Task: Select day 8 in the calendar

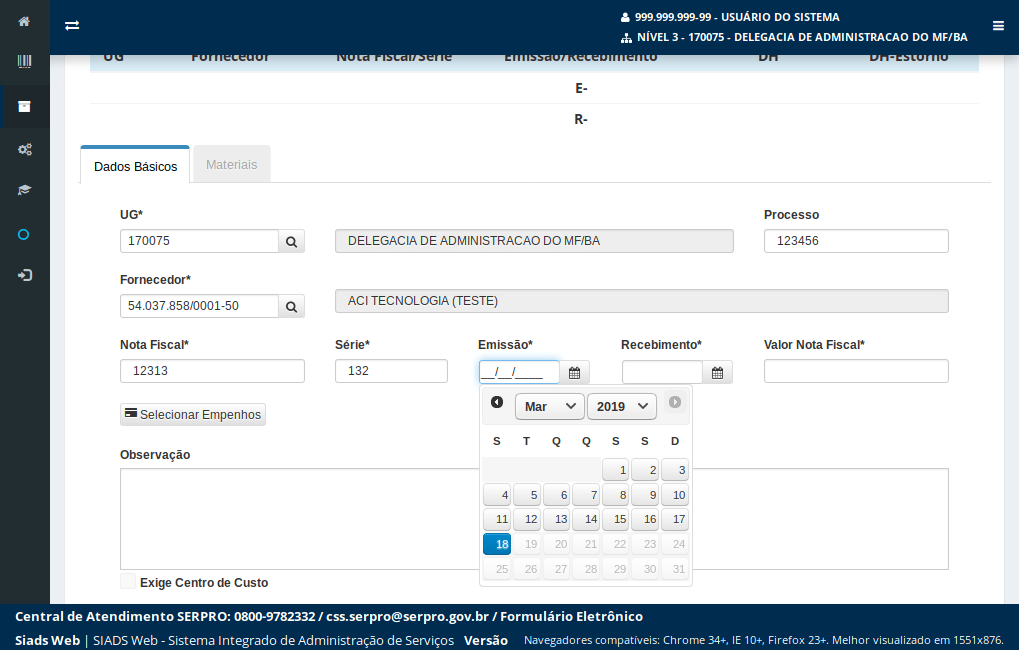Action: point(615,495)
